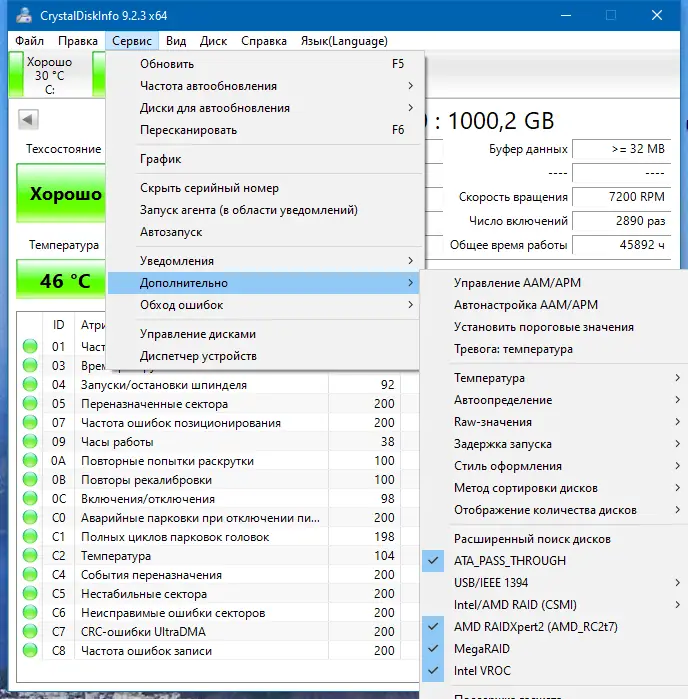Image resolution: width=688 pixels, height=699 pixels.
Task: Toggle Скрыть серийный номер
Action: click(x=263, y=188)
